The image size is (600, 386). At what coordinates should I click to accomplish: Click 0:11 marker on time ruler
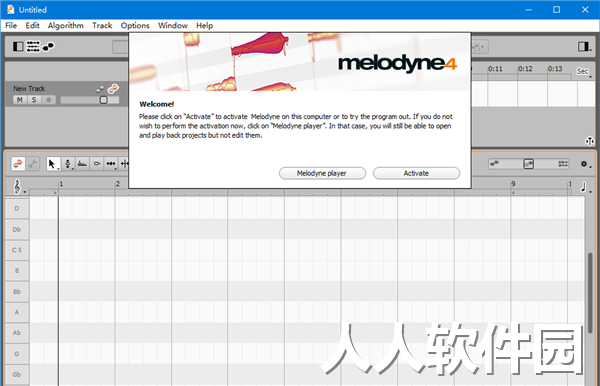tap(495, 69)
